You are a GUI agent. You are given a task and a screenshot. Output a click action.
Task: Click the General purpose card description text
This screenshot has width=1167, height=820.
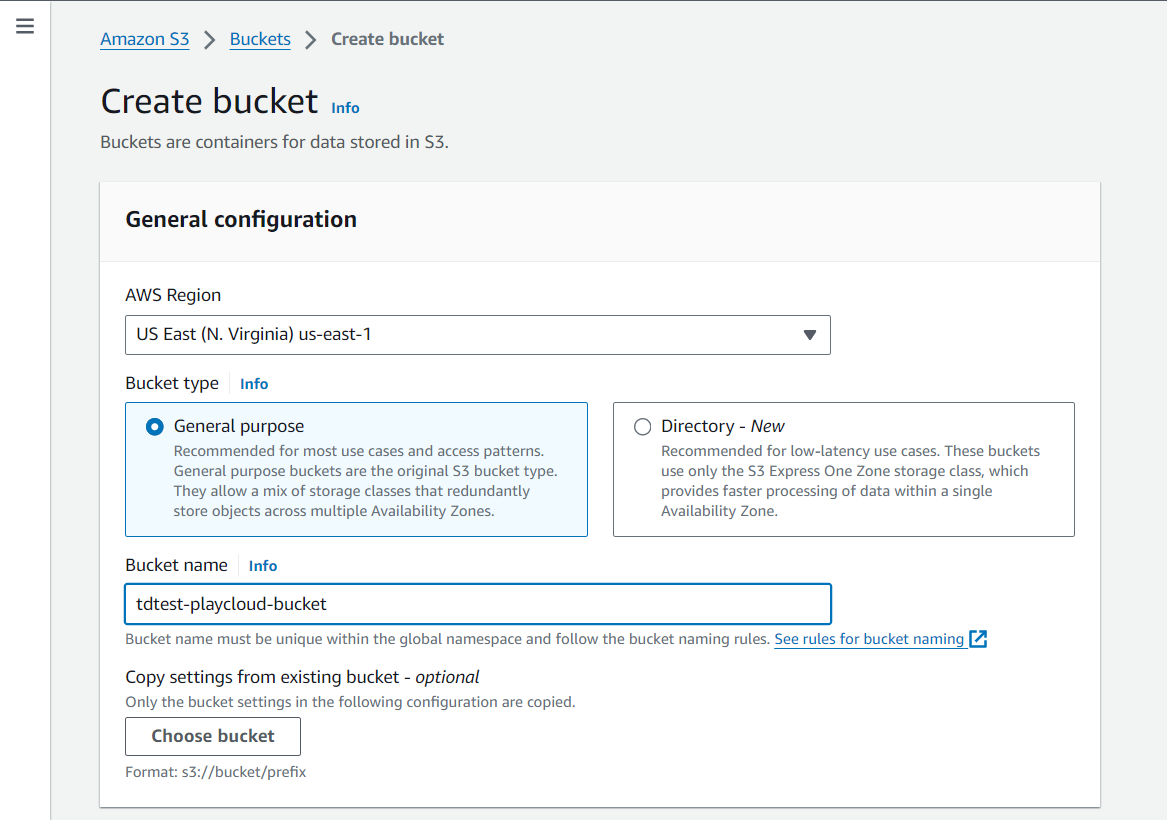(x=358, y=481)
